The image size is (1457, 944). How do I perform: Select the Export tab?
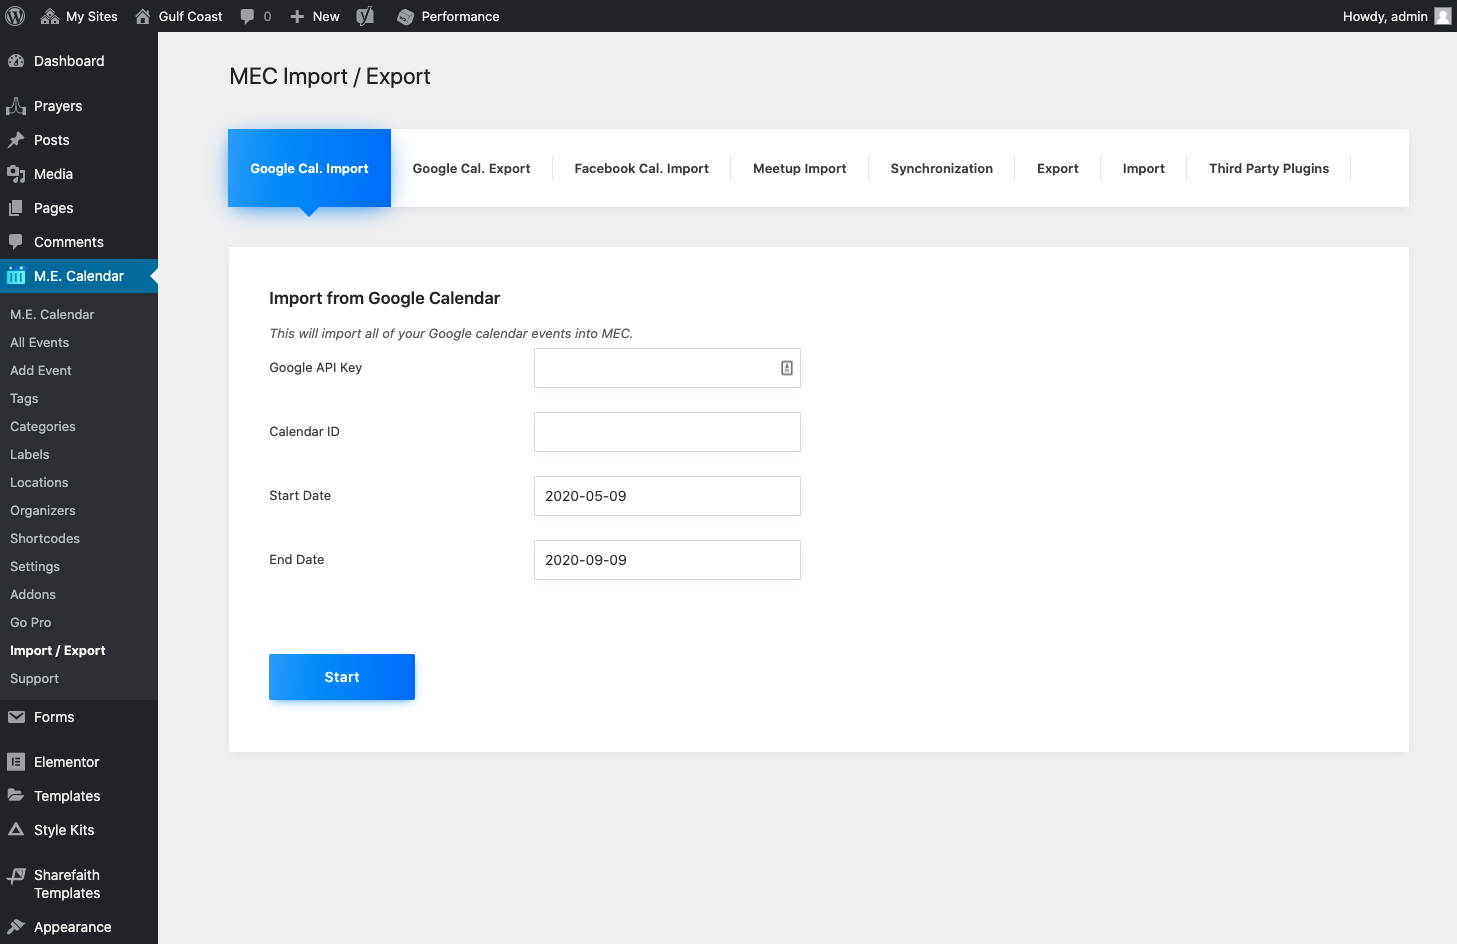pyautogui.click(x=1057, y=168)
